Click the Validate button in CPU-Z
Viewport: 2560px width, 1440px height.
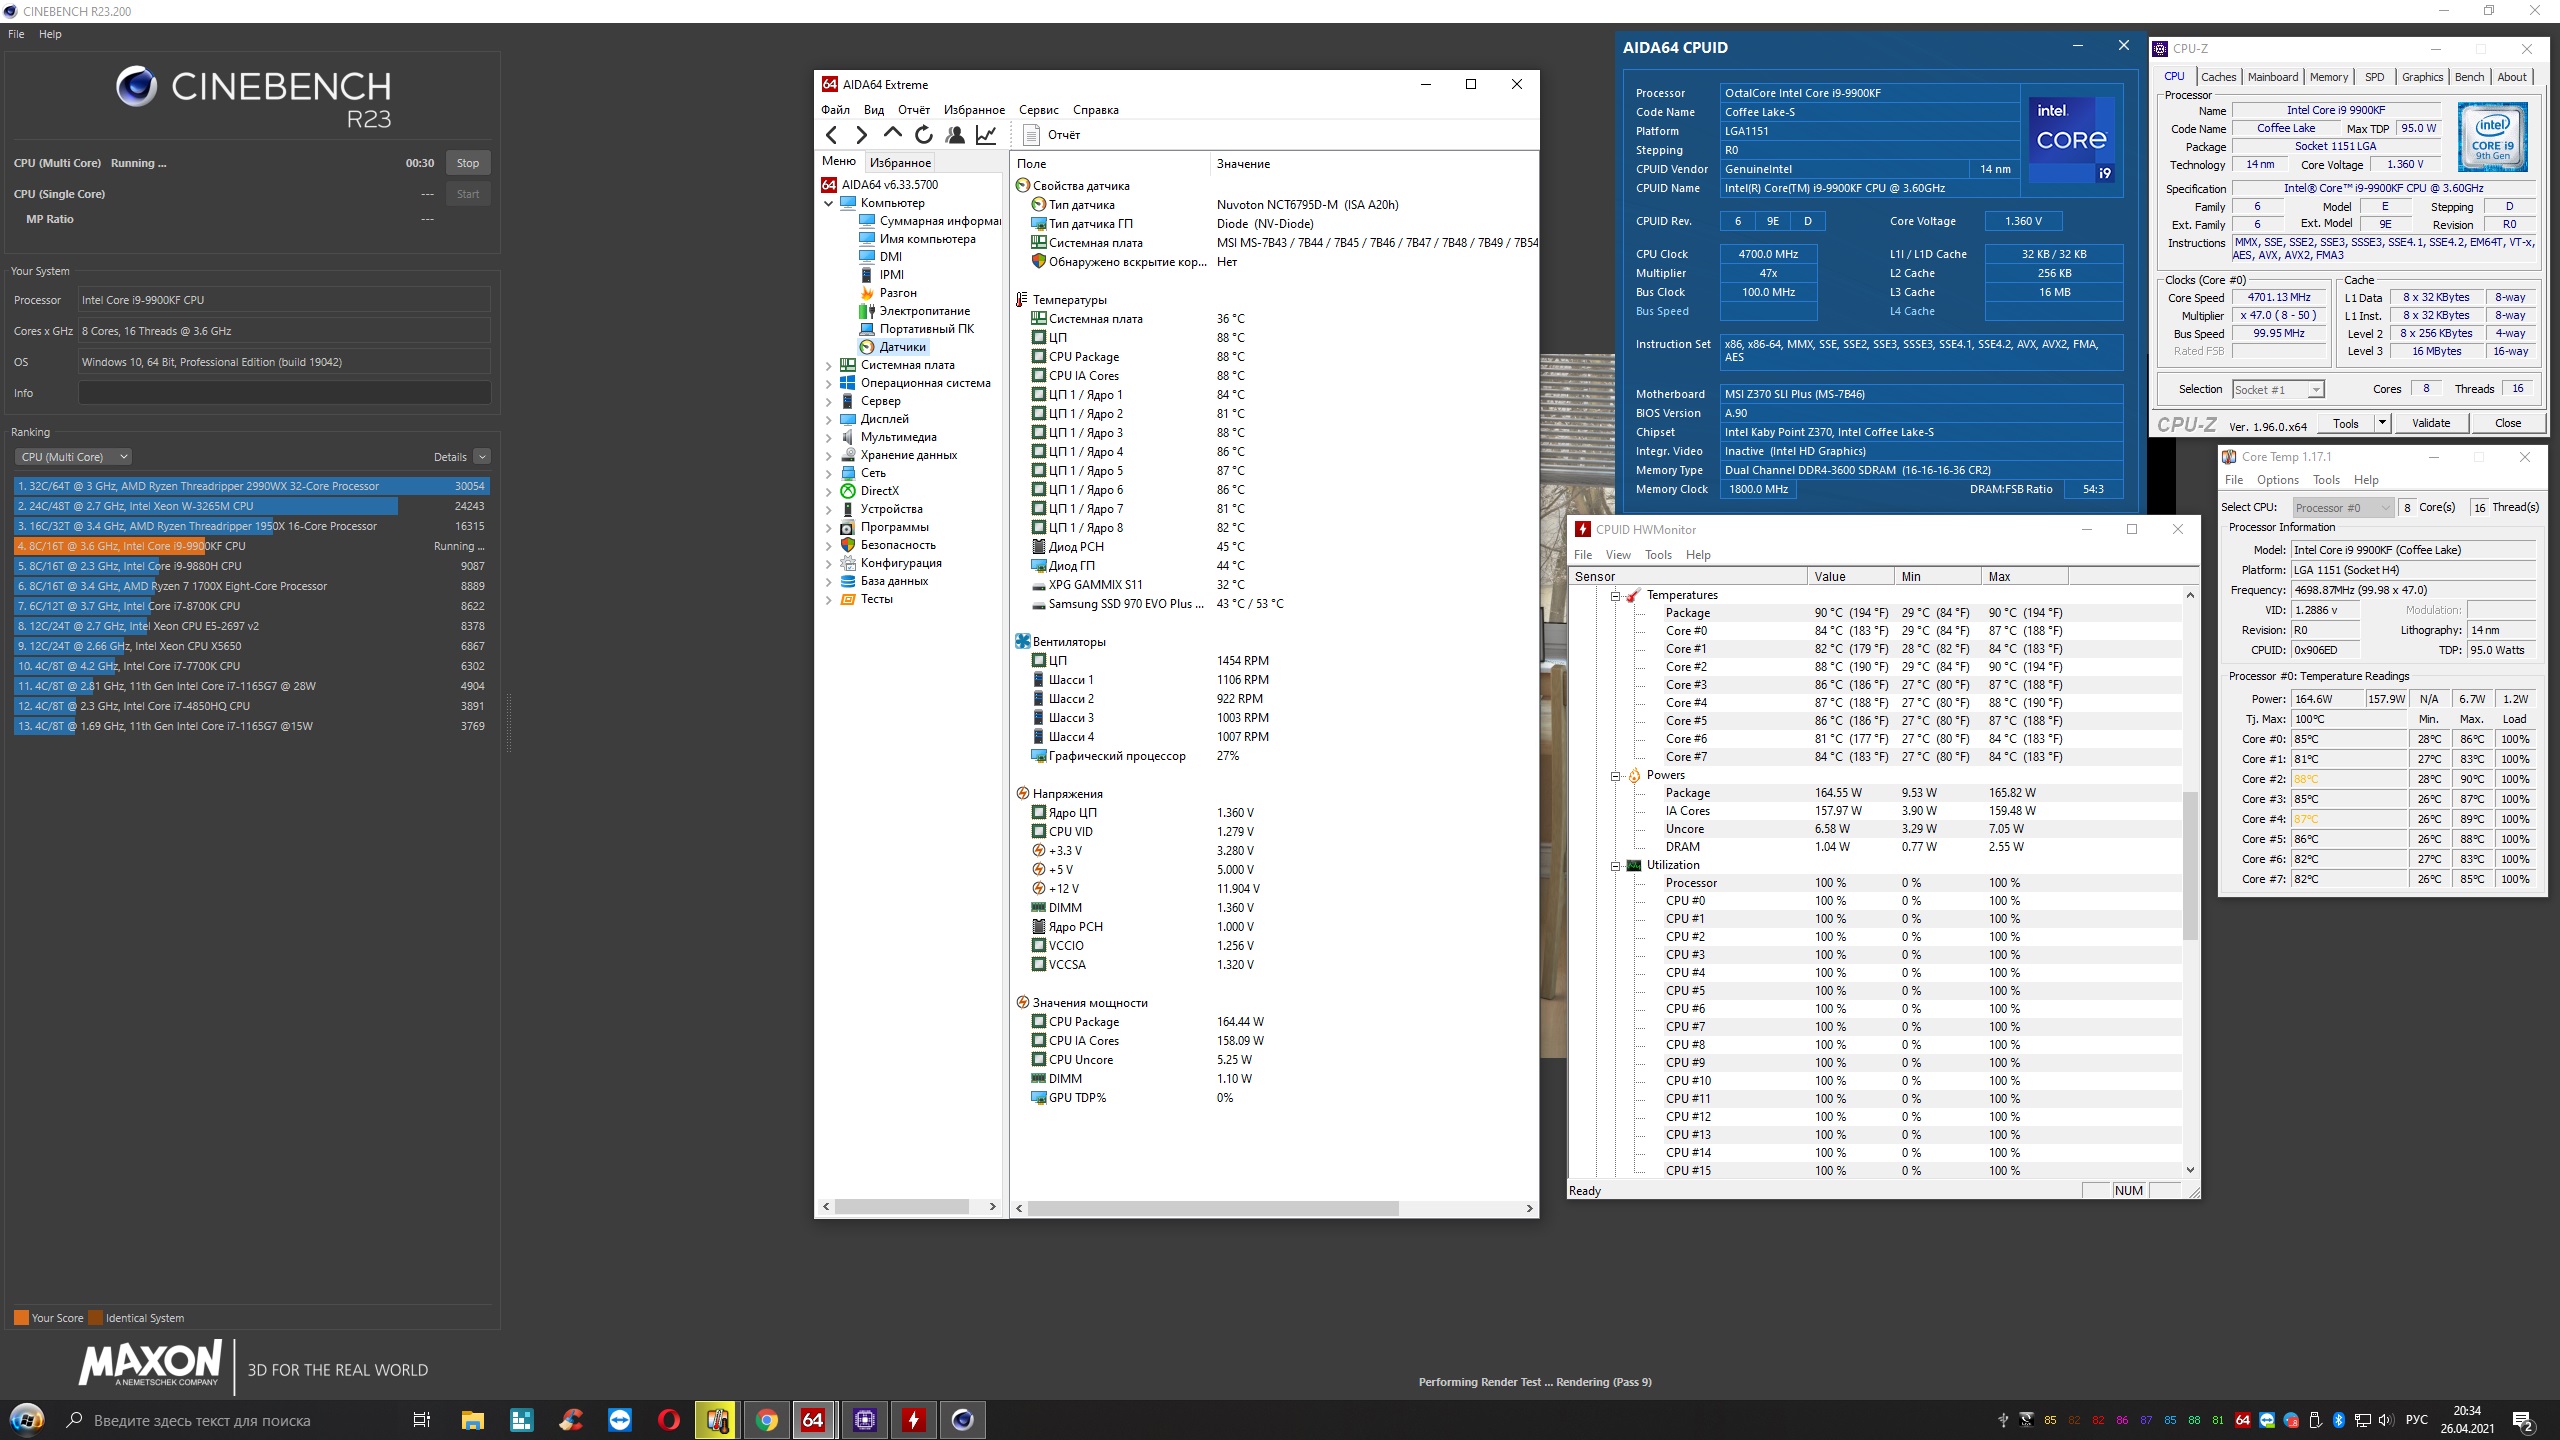click(x=2430, y=423)
